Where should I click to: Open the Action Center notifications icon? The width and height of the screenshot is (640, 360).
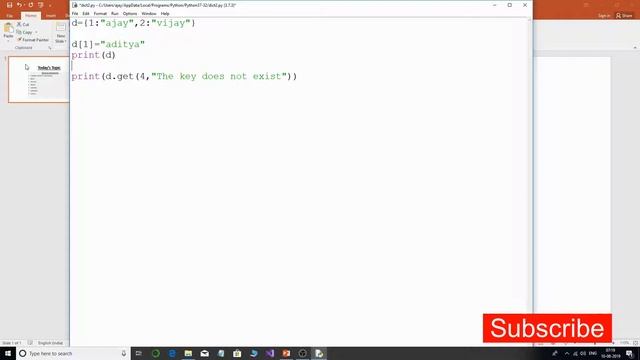[x=630, y=353]
